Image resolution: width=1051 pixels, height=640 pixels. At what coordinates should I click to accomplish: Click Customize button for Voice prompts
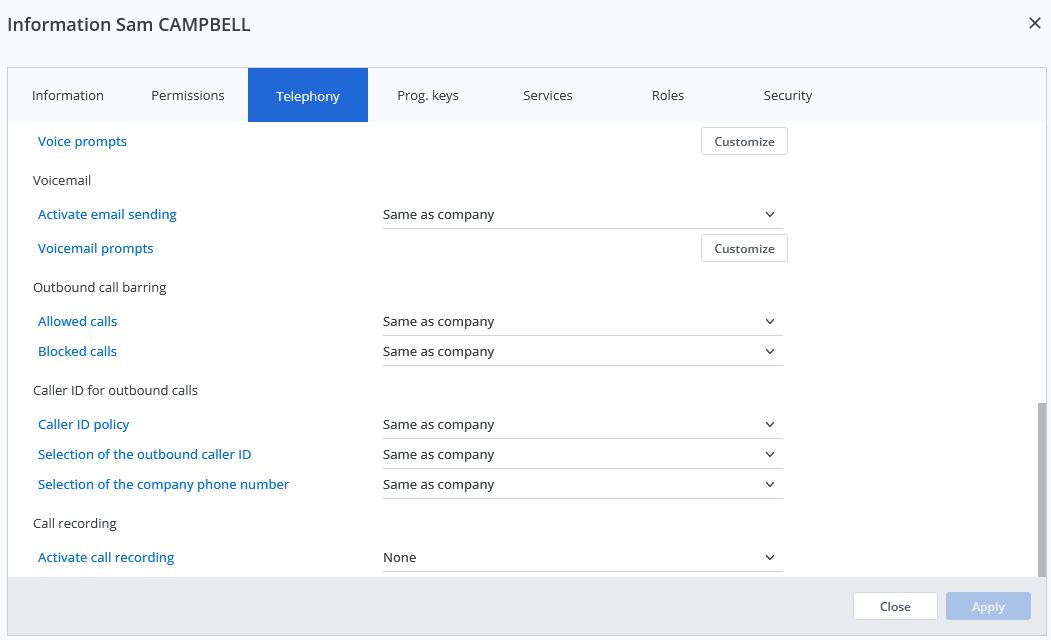(744, 142)
